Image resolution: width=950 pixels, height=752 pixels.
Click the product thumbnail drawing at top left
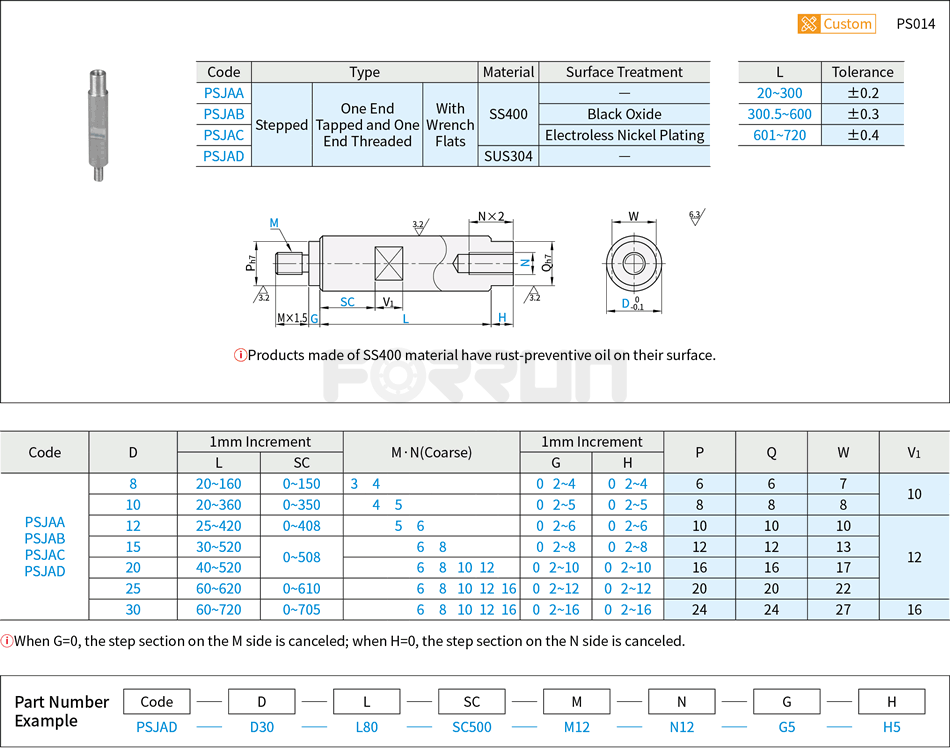click(x=98, y=125)
